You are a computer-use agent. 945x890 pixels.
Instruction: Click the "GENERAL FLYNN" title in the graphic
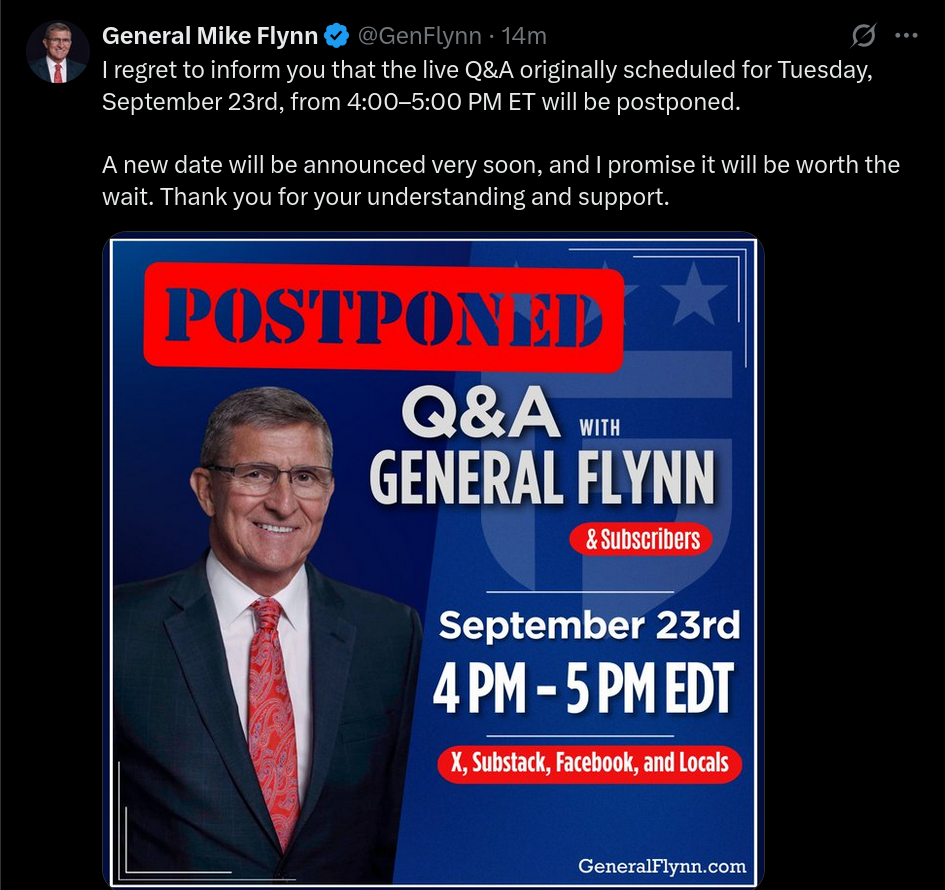[542, 476]
